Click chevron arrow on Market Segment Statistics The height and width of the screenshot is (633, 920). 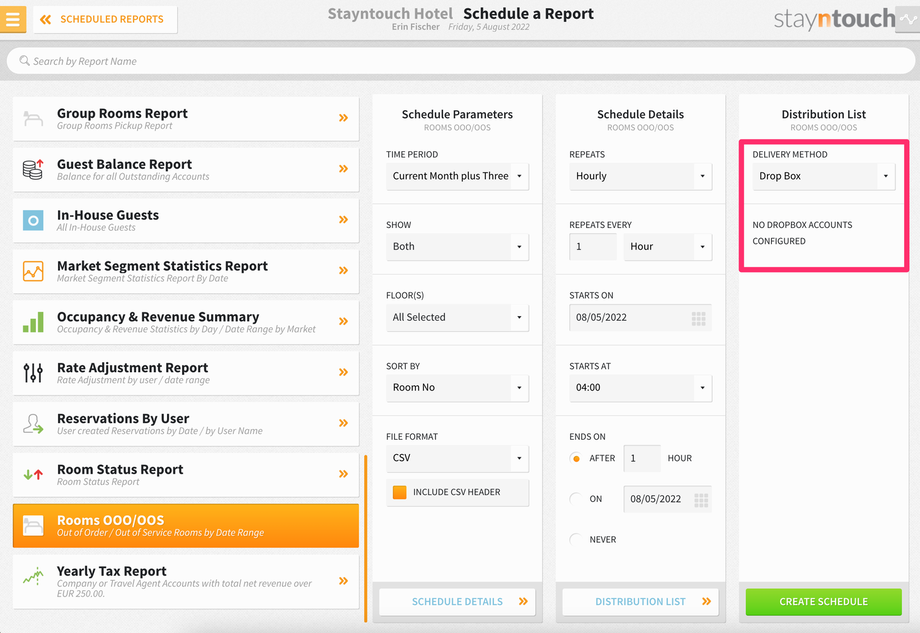343,270
